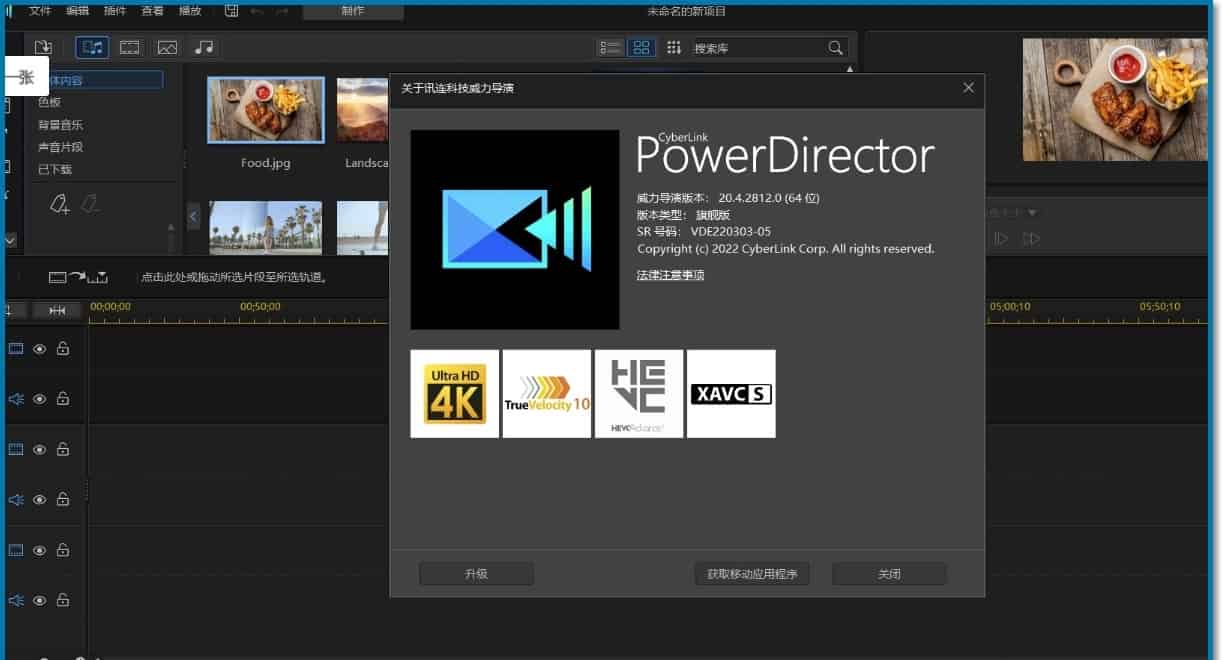Screen dimensions: 1222x660
Task: Switch the library to list view
Action: click(x=610, y=48)
